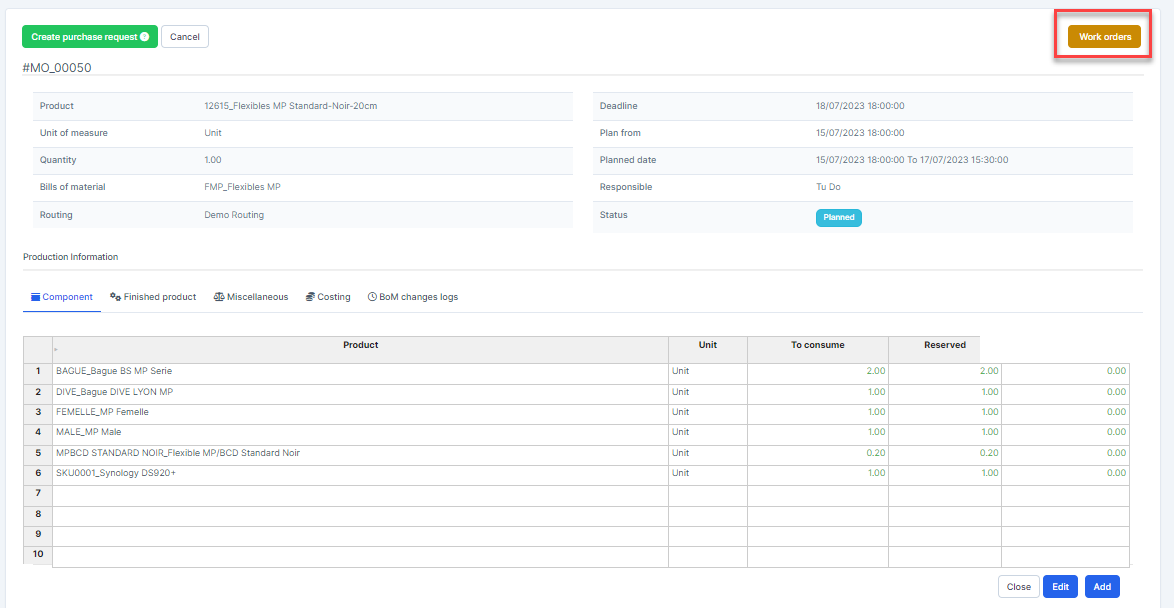Open the Costing tab
Image resolution: width=1174 pixels, height=608 pixels.
(x=334, y=297)
